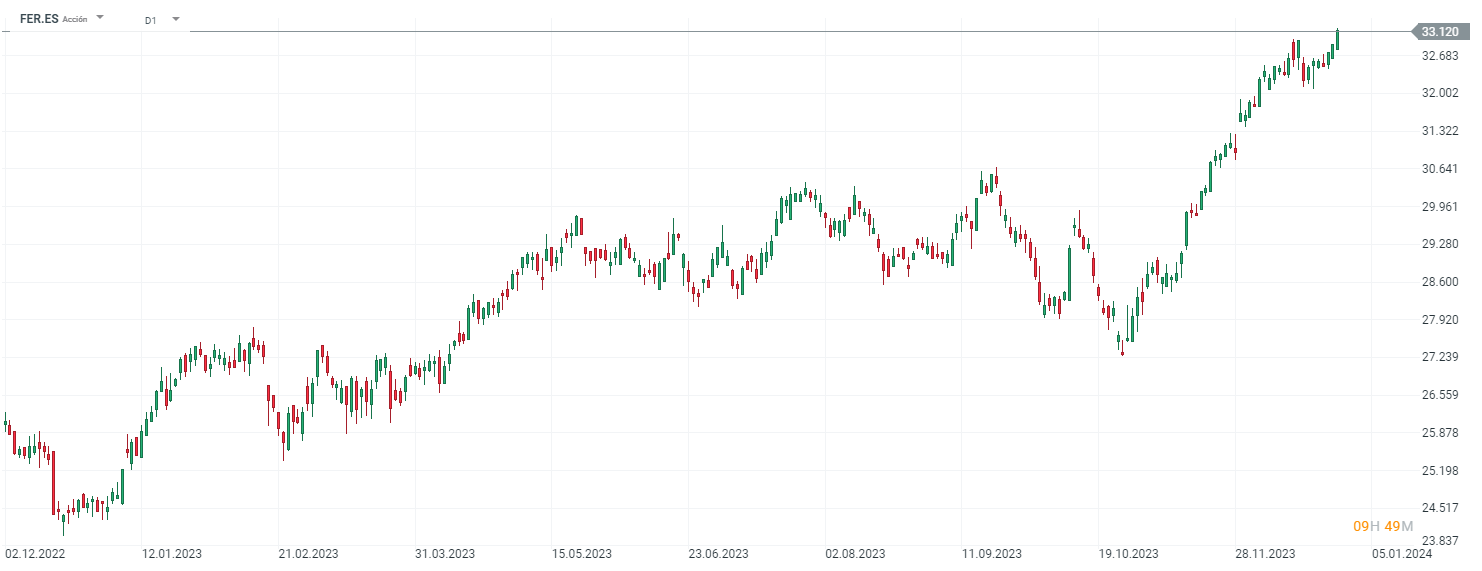The image size is (1482, 571).
Task: Open the FER.ES symbol dropdown arrow
Action: pos(100,18)
